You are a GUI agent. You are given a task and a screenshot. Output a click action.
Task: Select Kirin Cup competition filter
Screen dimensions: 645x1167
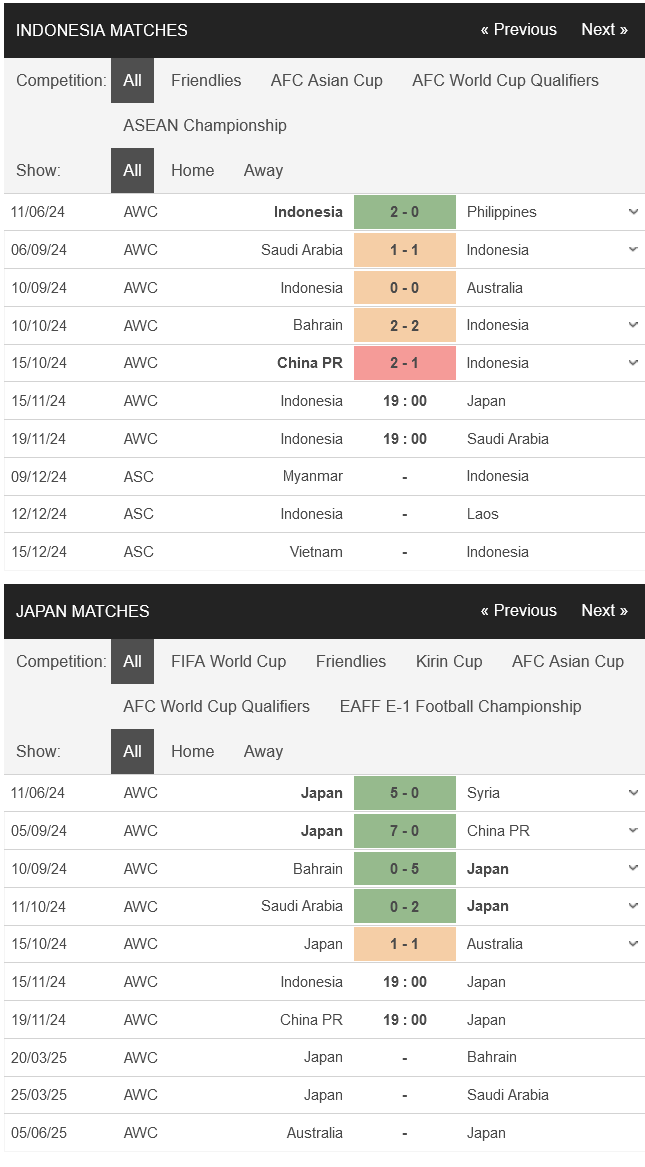(449, 662)
